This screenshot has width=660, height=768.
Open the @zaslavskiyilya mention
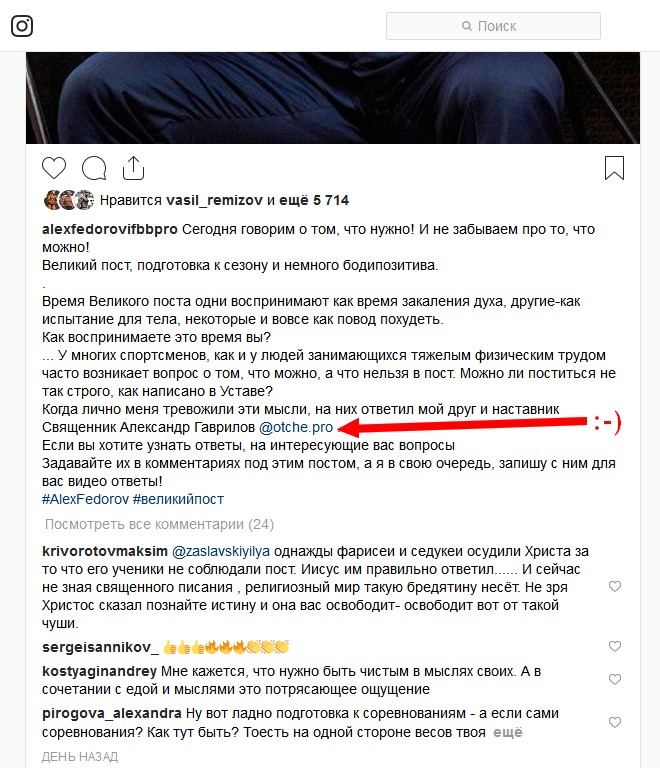221,551
